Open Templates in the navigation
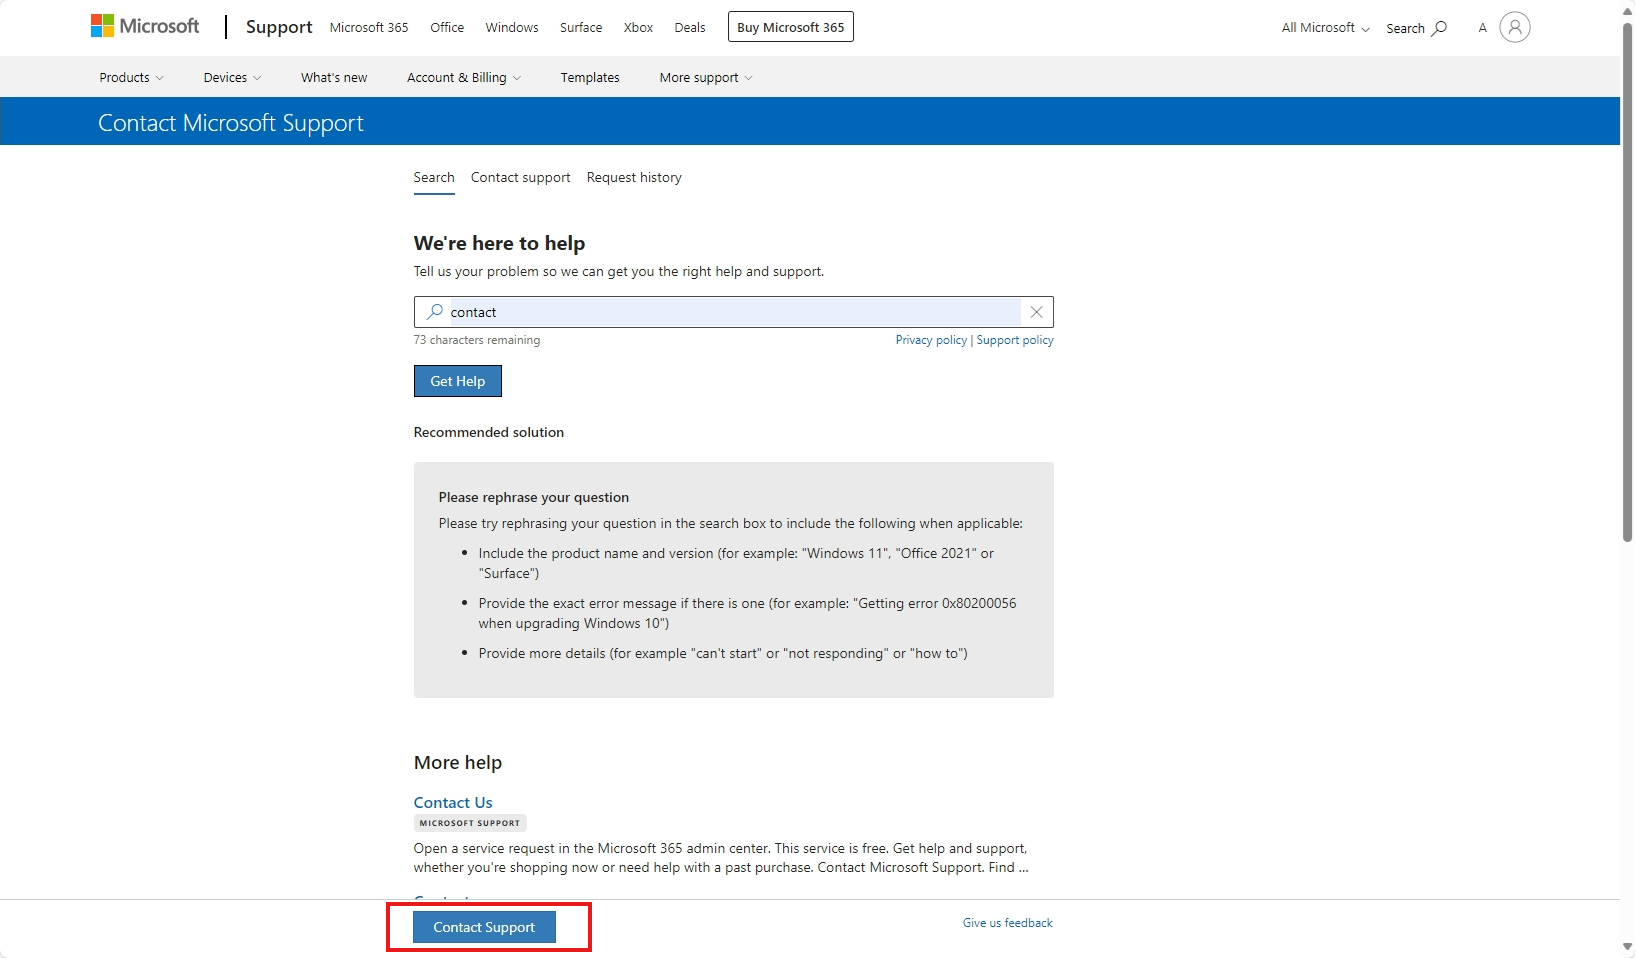The height and width of the screenshot is (959, 1636). point(590,77)
